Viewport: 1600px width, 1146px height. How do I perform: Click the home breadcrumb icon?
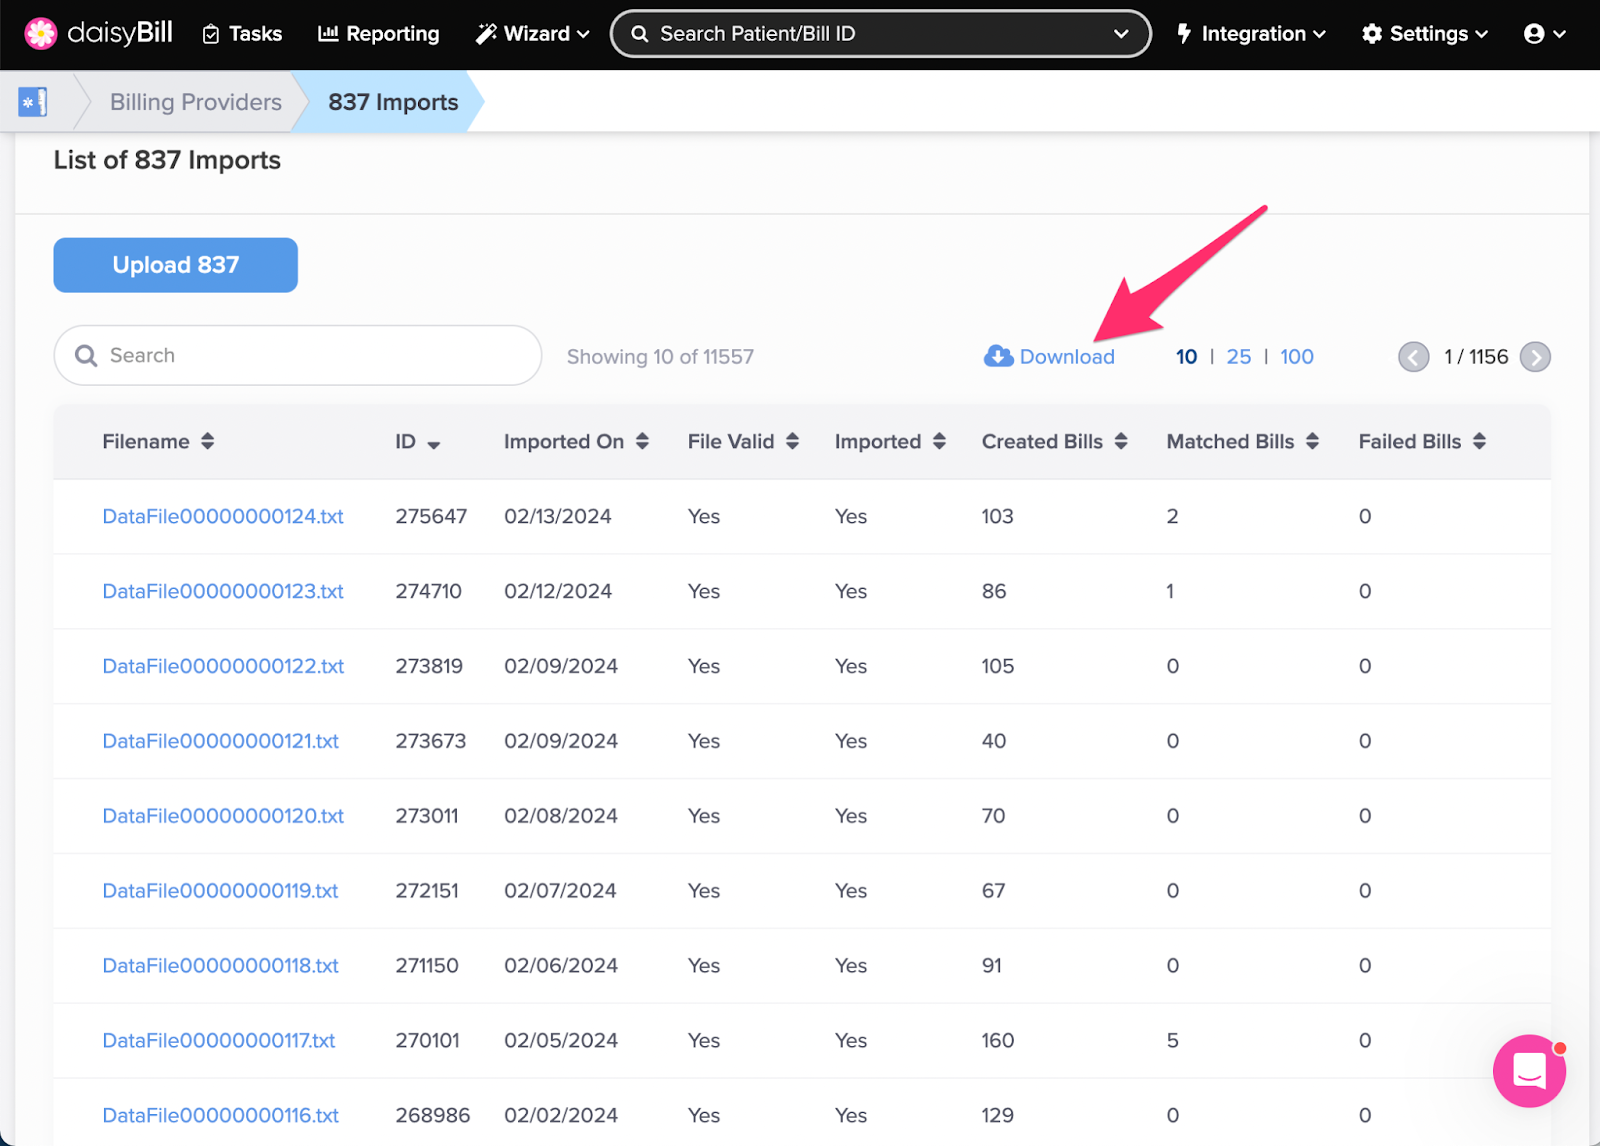(33, 101)
